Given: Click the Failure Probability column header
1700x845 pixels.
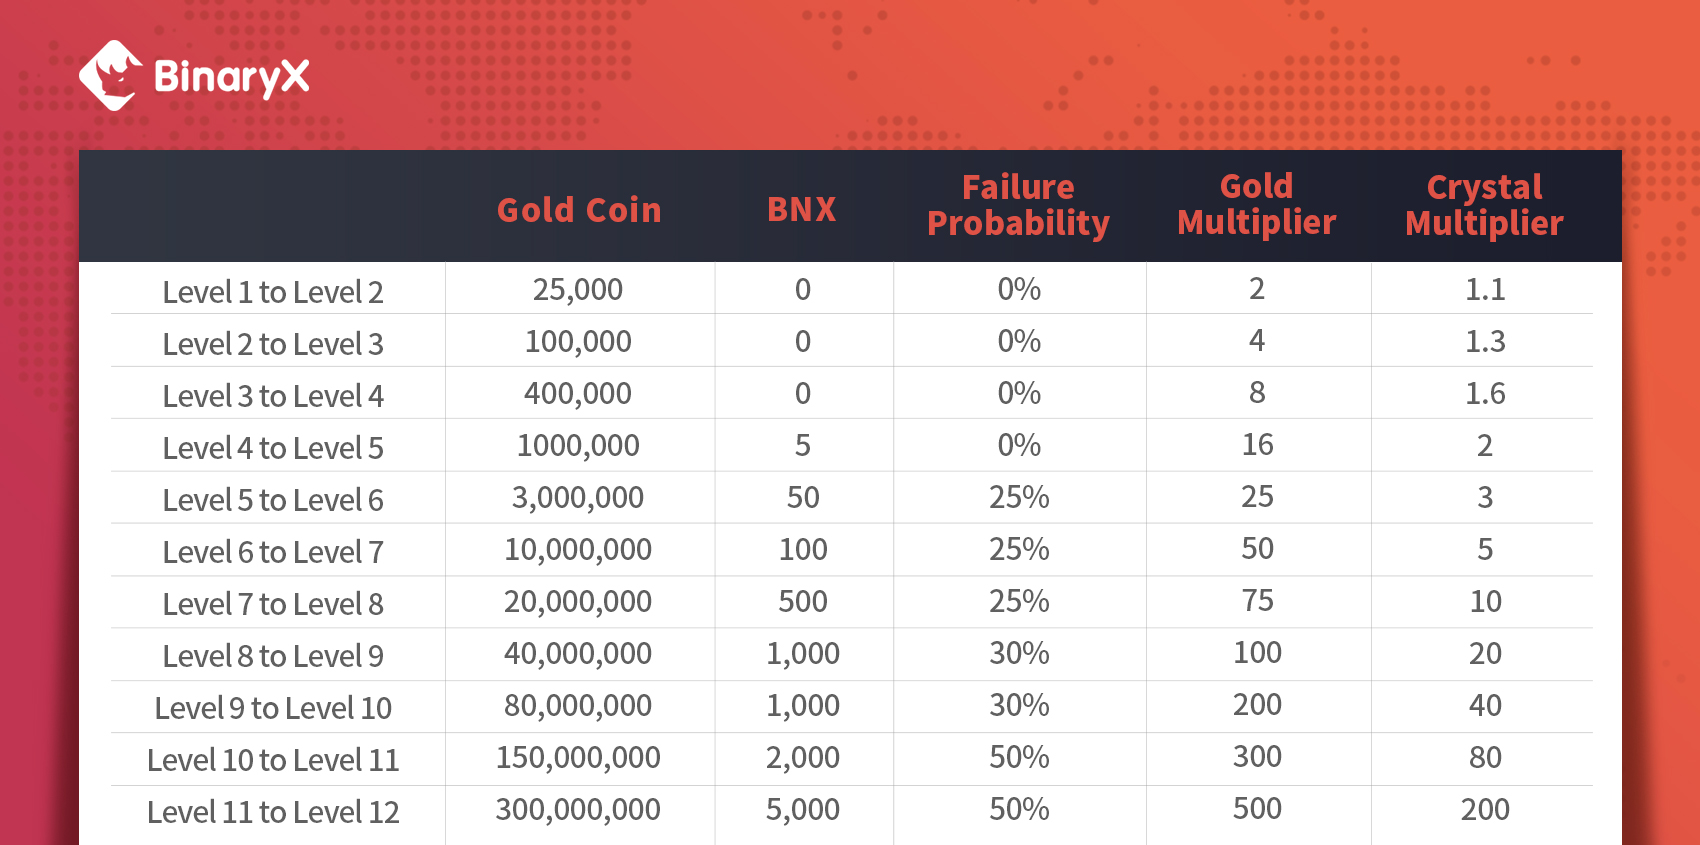Looking at the screenshot, I should [1018, 206].
